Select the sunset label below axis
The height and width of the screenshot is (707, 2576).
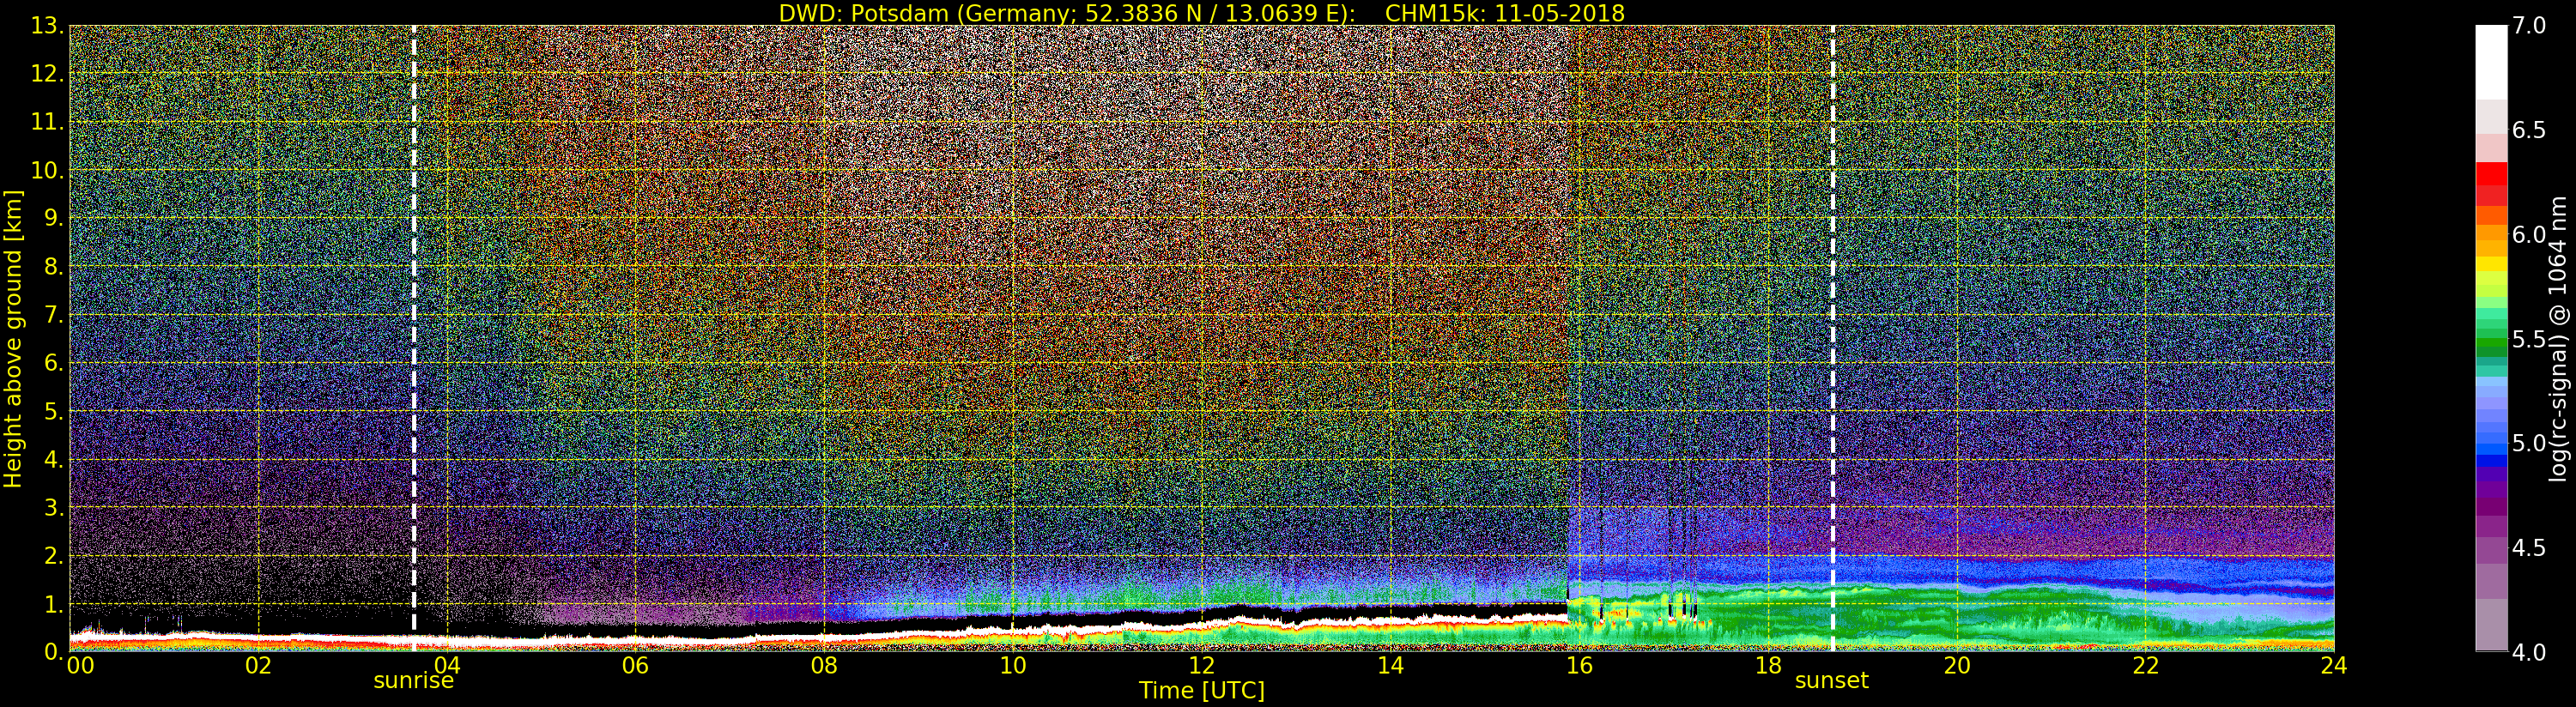pyautogui.click(x=1832, y=681)
